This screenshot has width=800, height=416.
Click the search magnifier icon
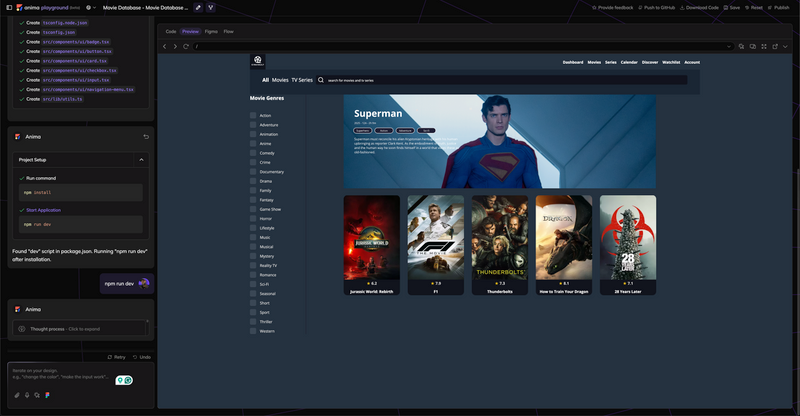[321, 80]
